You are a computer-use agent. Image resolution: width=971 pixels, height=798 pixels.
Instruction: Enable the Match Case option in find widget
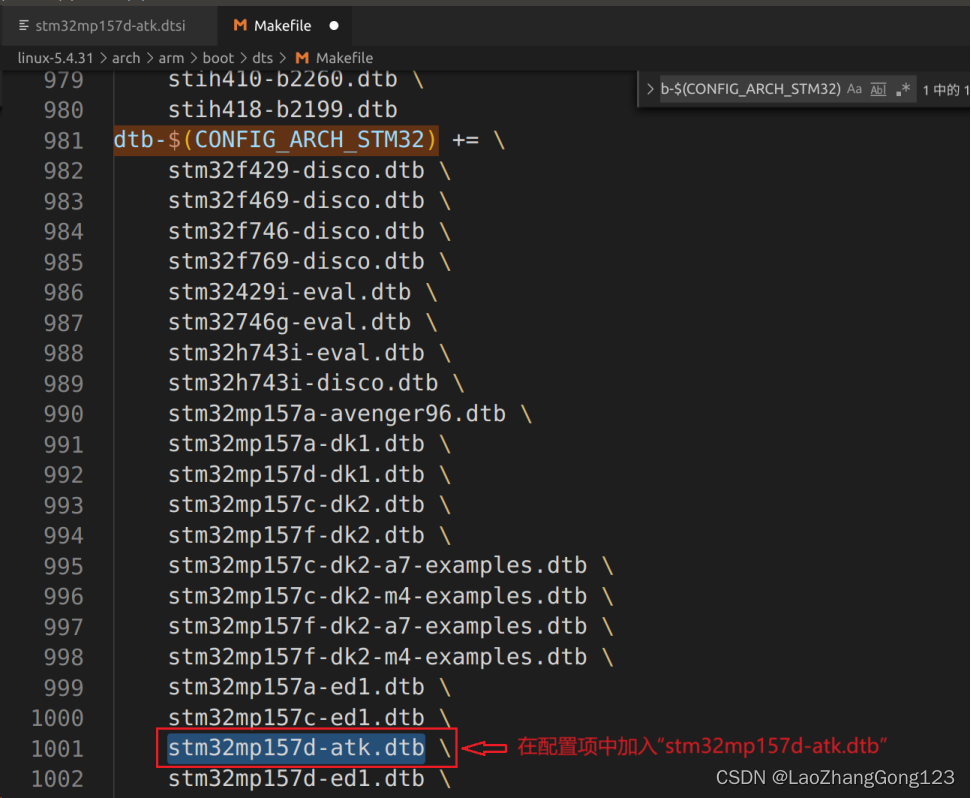854,89
